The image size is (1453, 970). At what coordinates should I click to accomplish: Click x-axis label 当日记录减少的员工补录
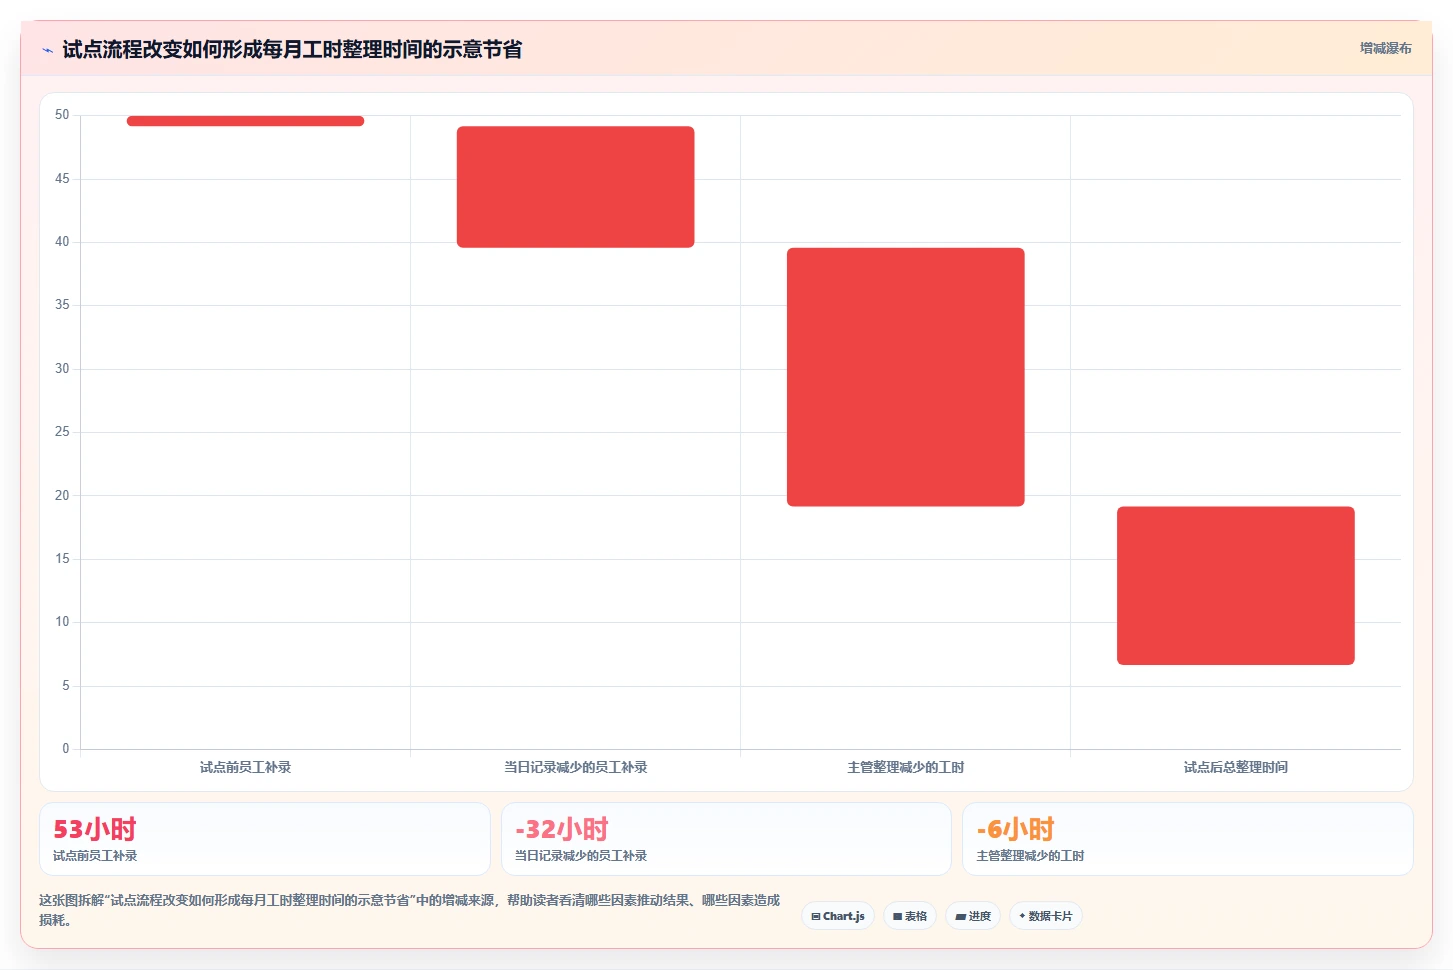[575, 767]
